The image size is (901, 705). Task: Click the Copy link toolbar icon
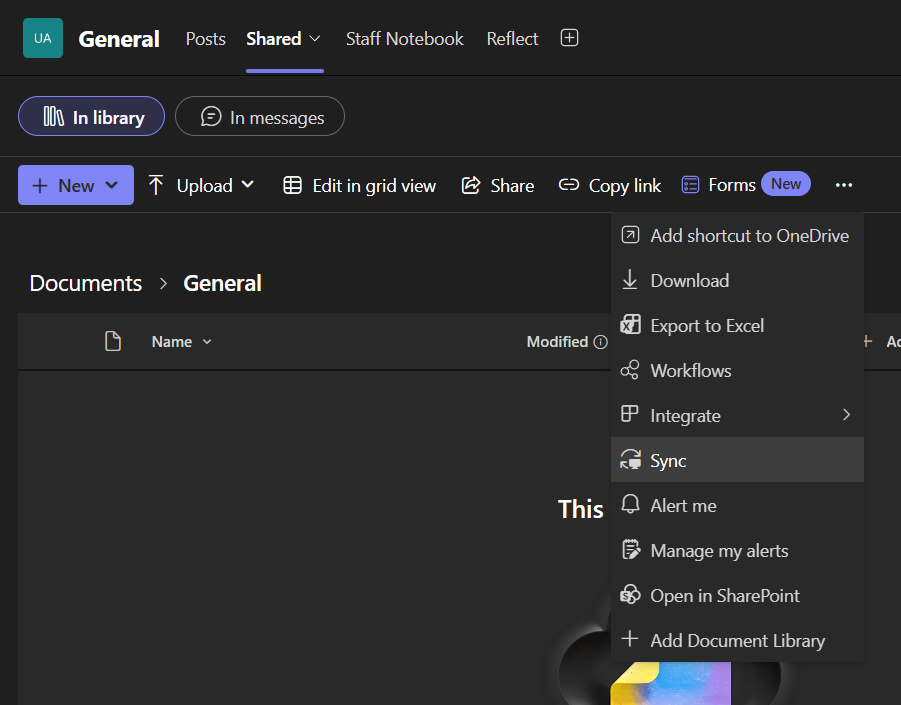pos(569,185)
